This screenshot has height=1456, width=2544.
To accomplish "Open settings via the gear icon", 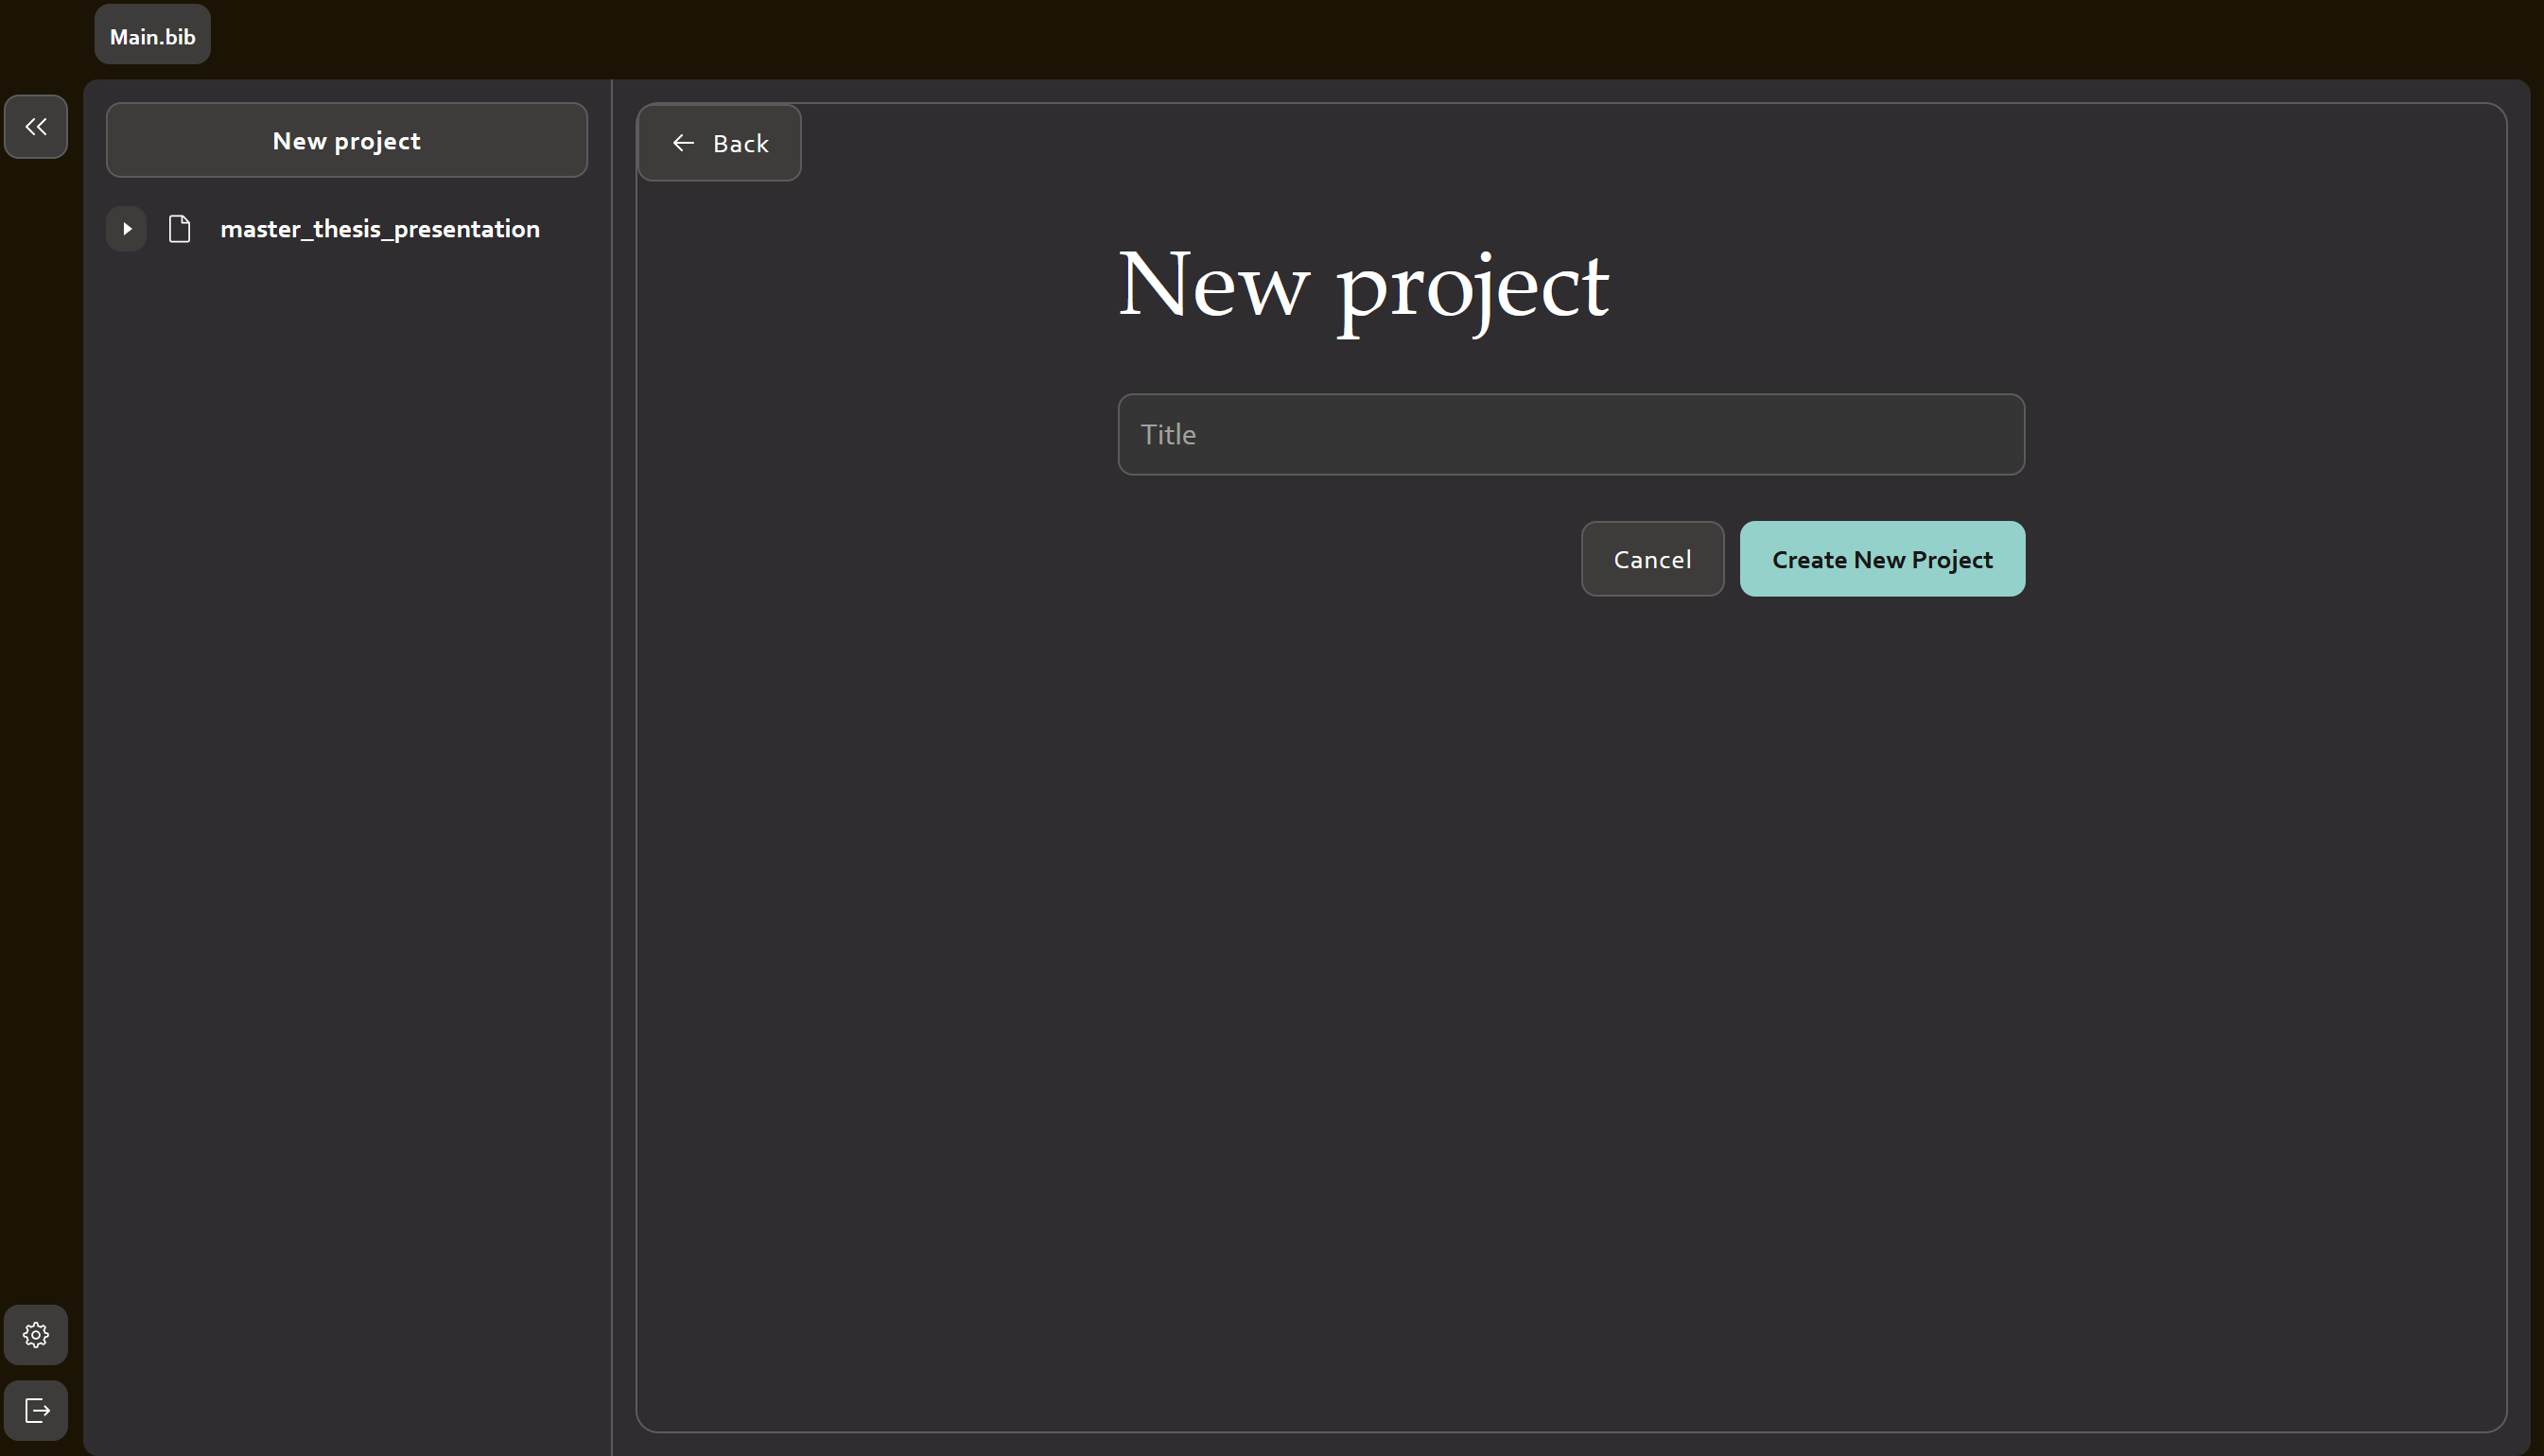I will pos(36,1335).
